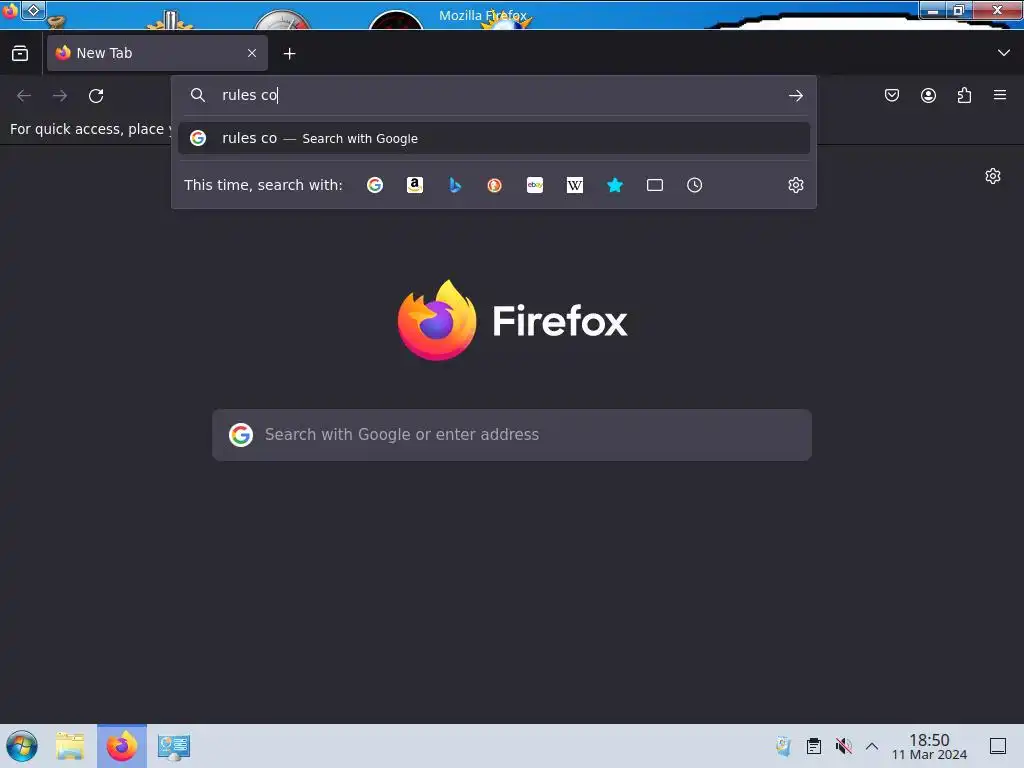The width and height of the screenshot is (1024, 768).
Task: Reload the current page
Action: (96, 96)
